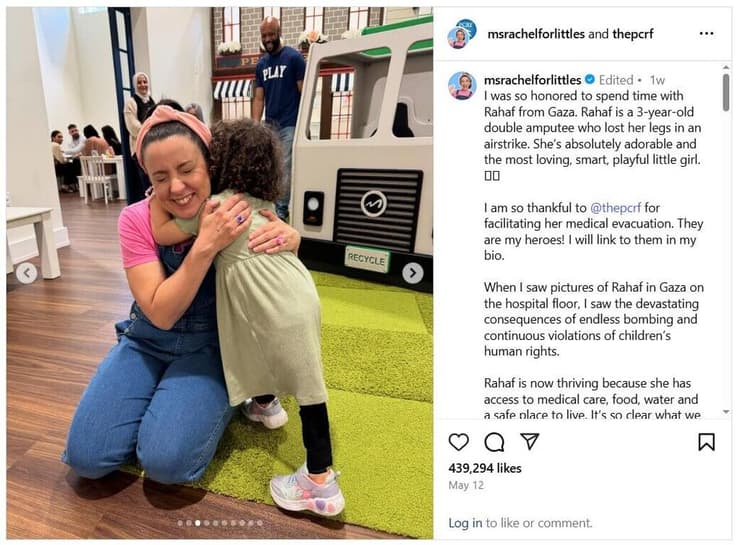The height and width of the screenshot is (545, 740).
Task: Go to the next carousel photo
Action: coord(412,273)
